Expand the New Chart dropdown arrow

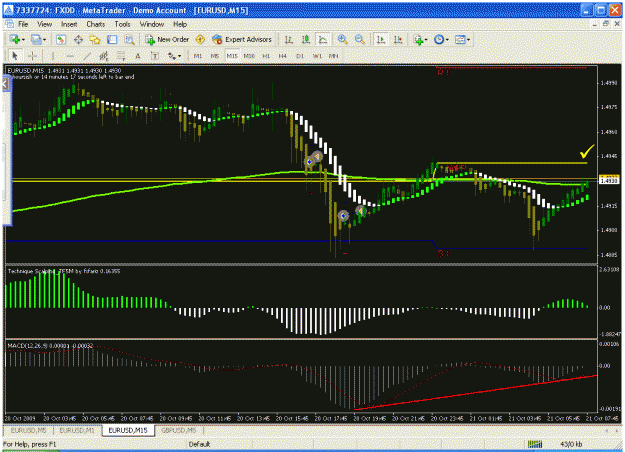[23, 39]
